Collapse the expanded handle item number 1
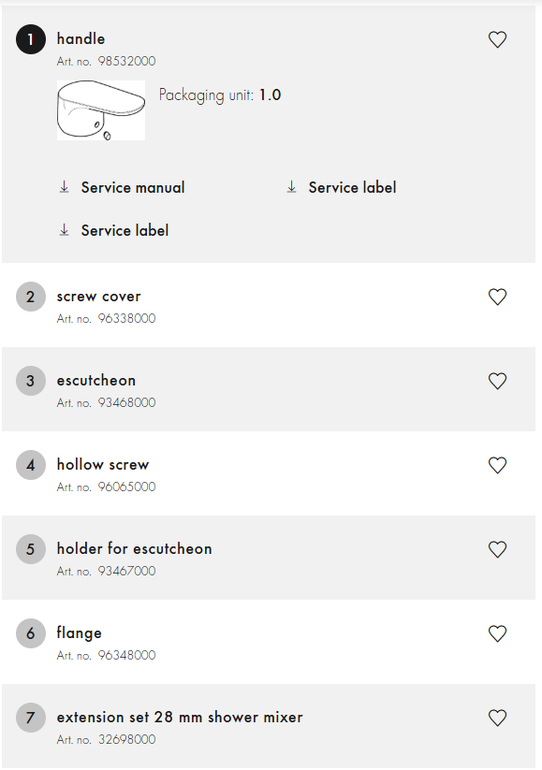Image resolution: width=542 pixels, height=770 pixels. [269, 48]
